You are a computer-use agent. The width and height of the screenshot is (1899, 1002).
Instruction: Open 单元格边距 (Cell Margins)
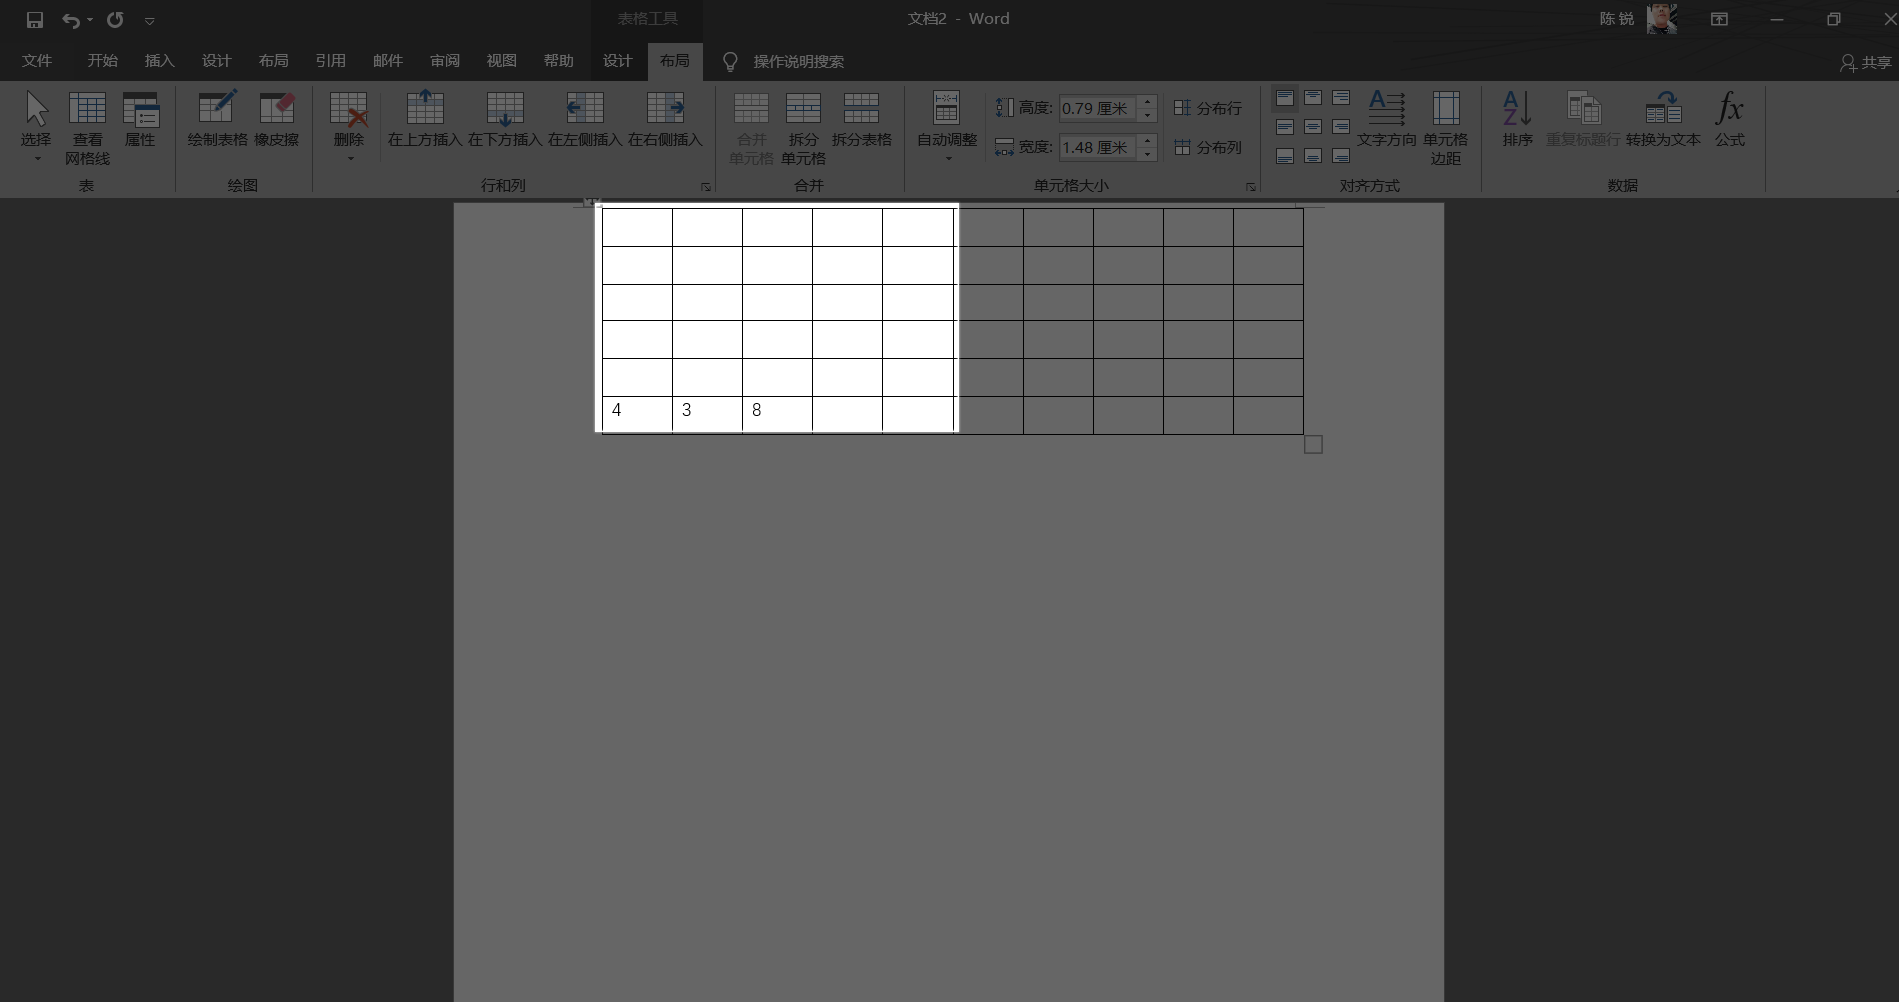[1445, 128]
